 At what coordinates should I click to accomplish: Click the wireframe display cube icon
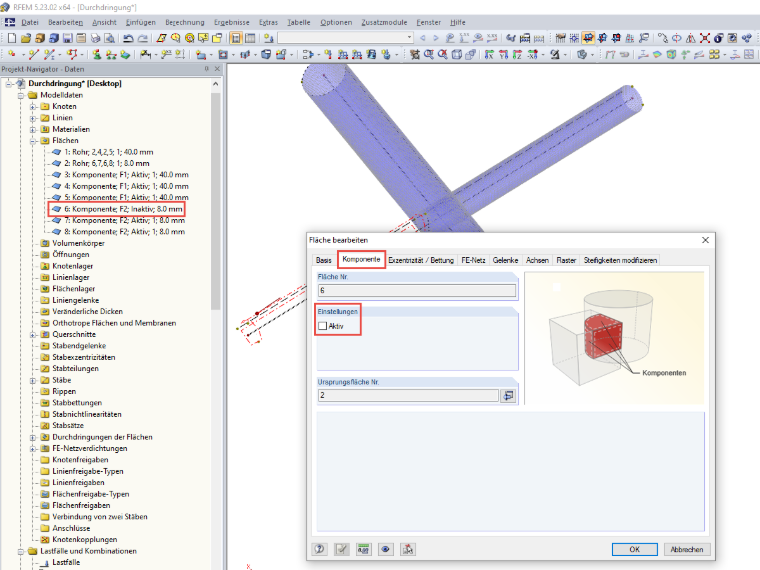coord(457,54)
